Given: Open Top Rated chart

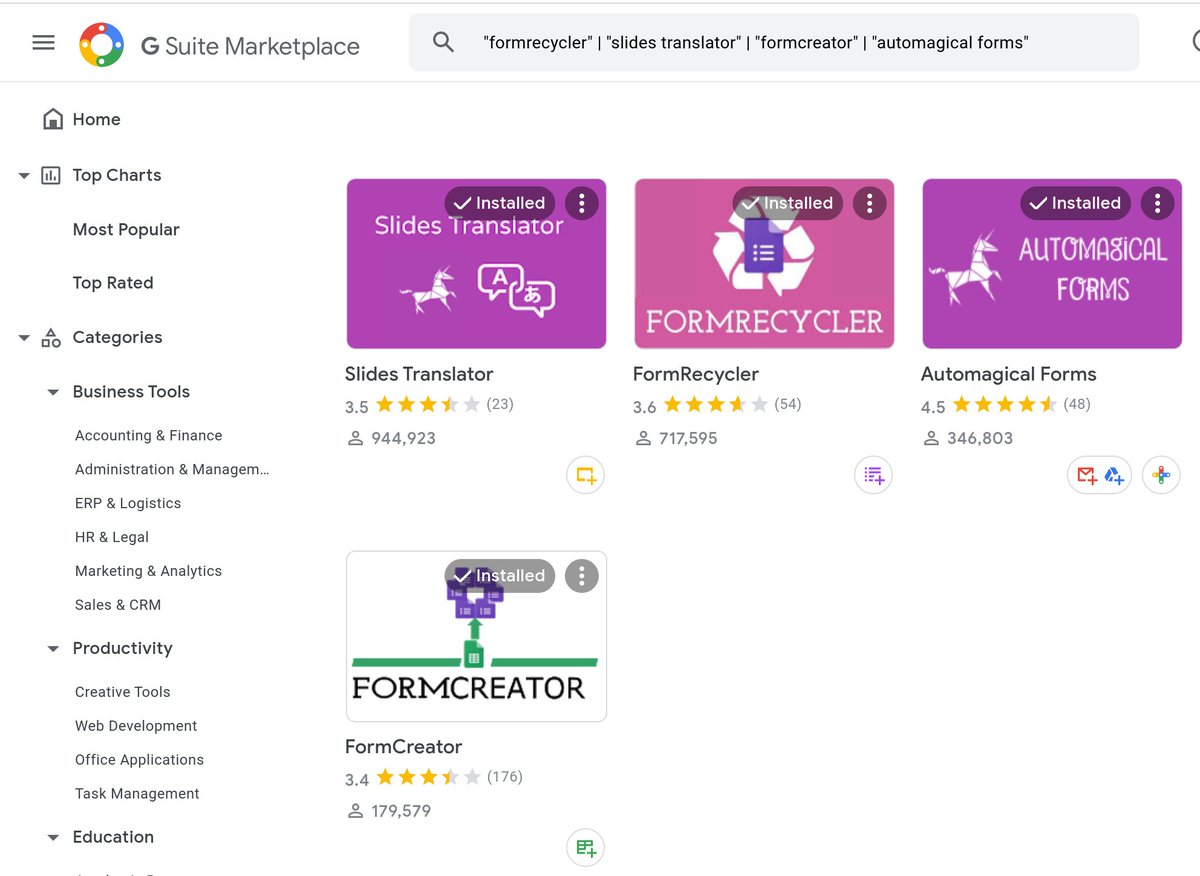Looking at the screenshot, I should coord(113,283).
